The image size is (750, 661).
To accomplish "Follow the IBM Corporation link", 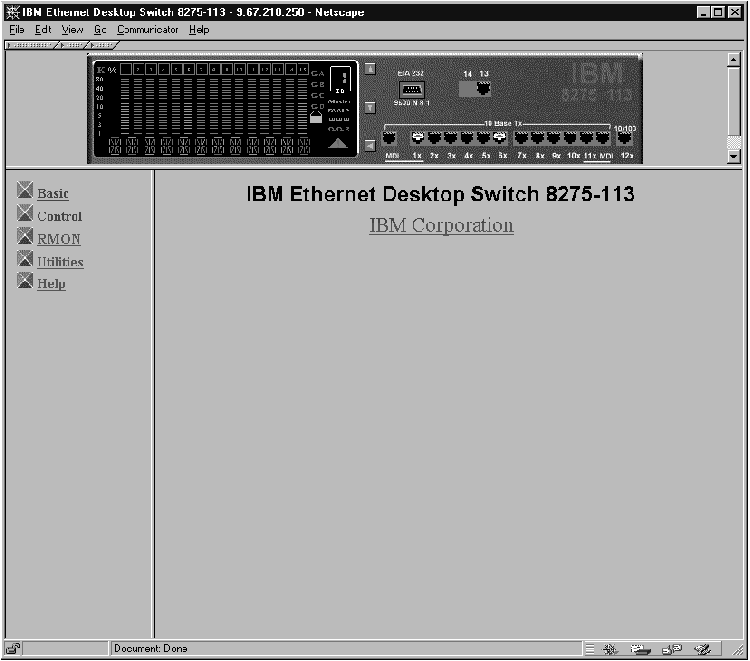I will click(x=441, y=225).
